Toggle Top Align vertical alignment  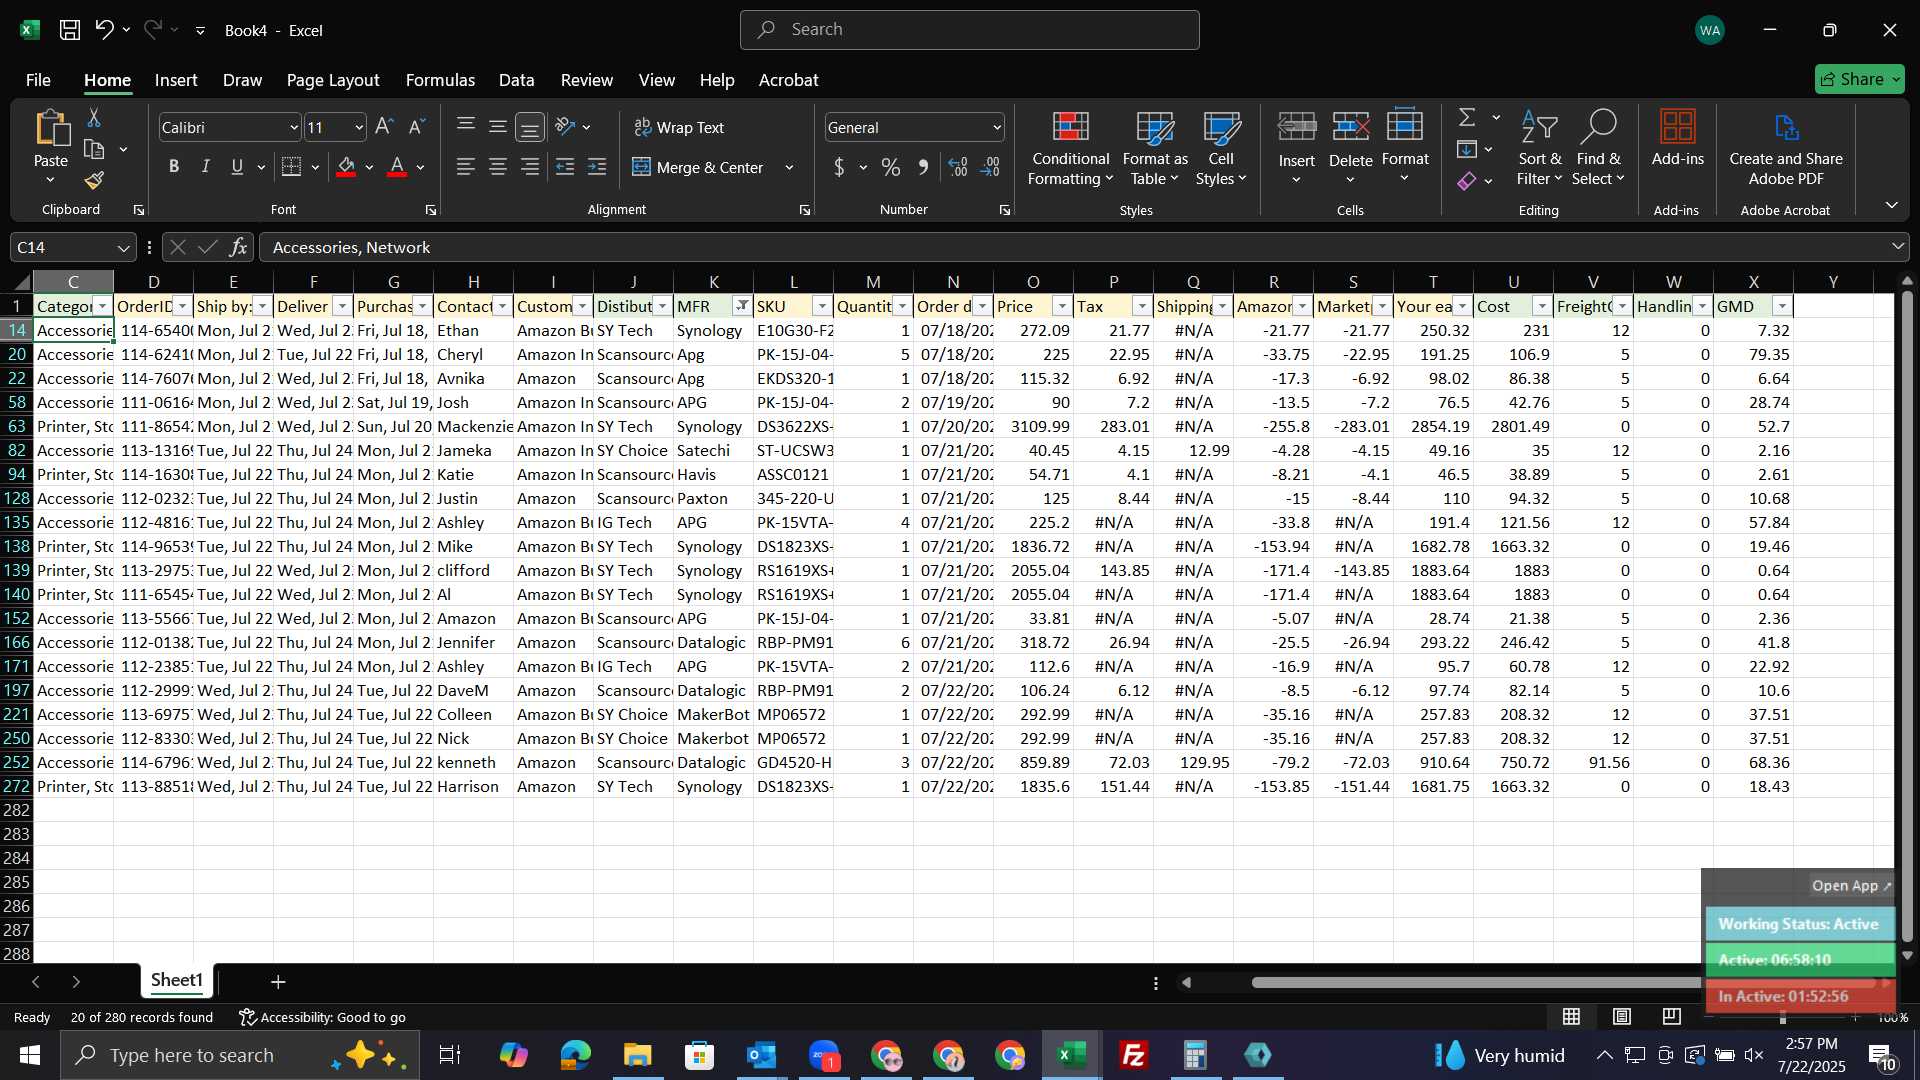[x=466, y=127]
